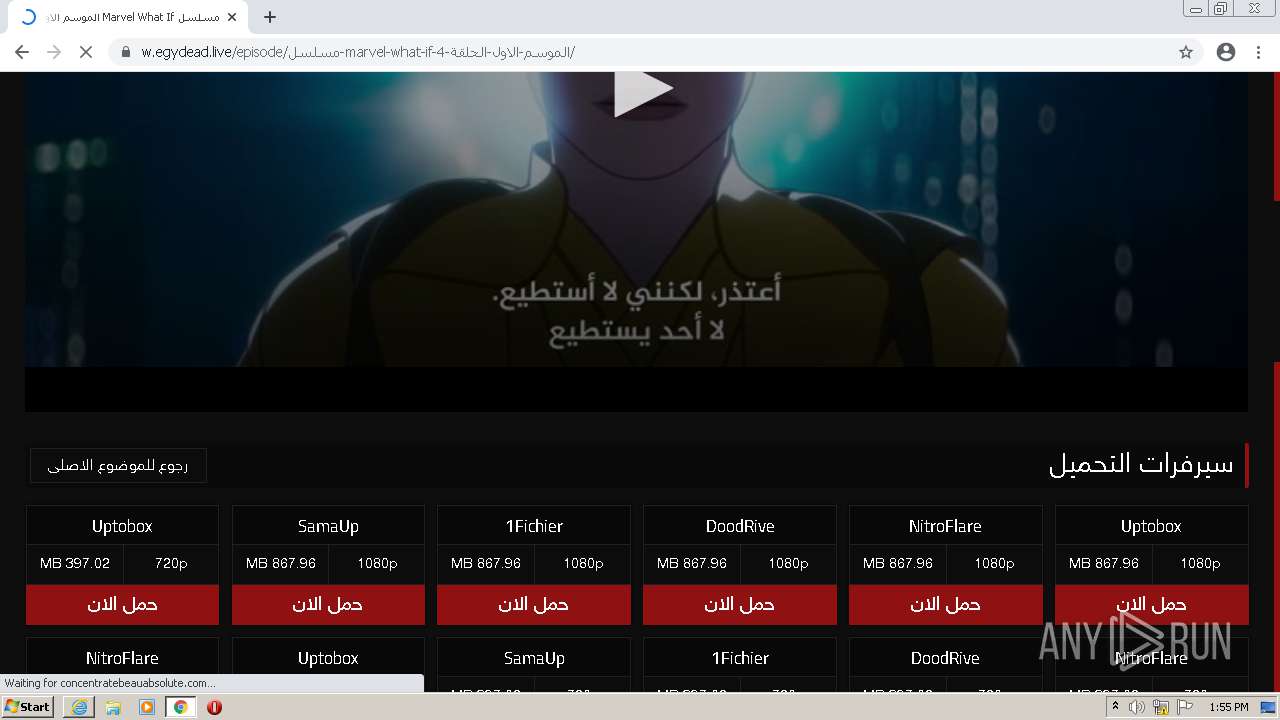The image size is (1280, 720).
Task: Open a new tab with plus button
Action: 270,17
